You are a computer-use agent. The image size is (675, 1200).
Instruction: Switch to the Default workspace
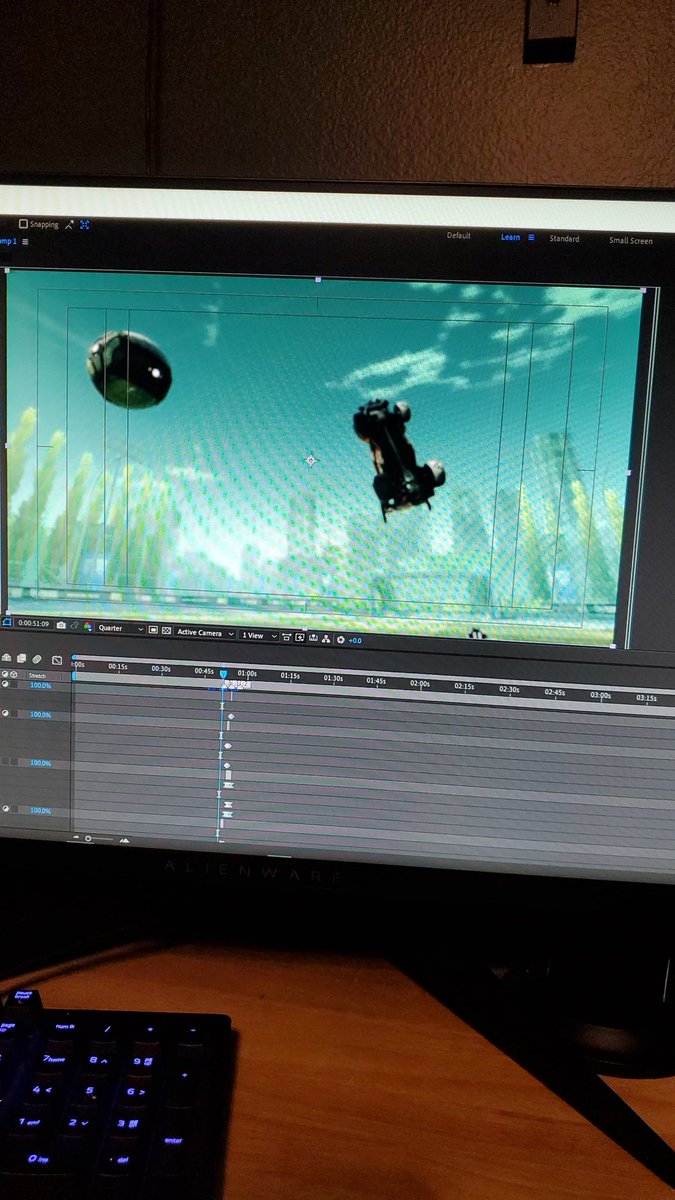click(x=459, y=236)
